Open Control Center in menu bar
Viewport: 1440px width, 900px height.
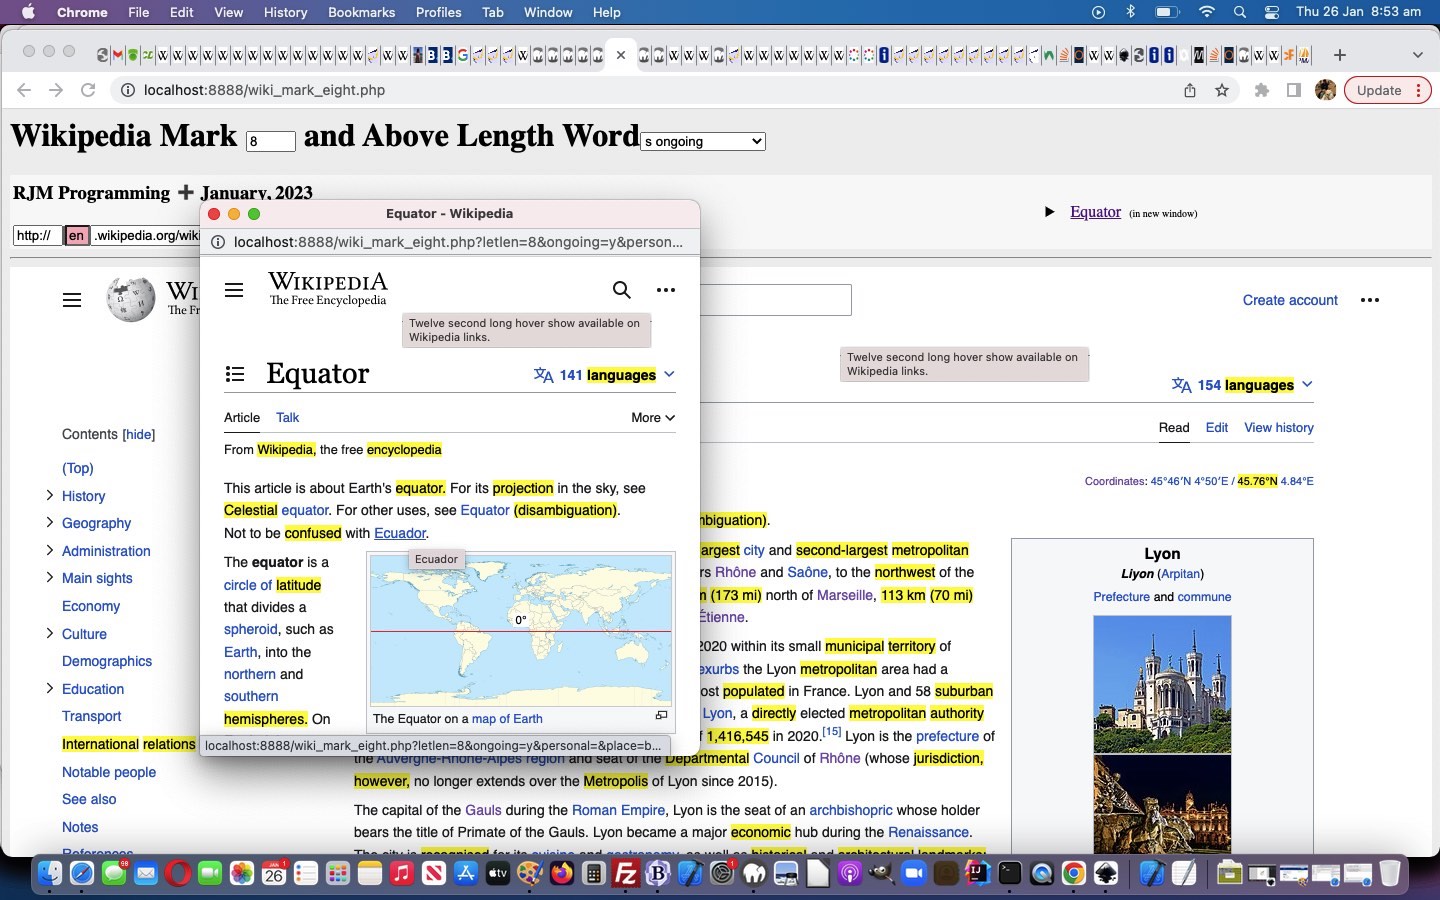point(1272,12)
